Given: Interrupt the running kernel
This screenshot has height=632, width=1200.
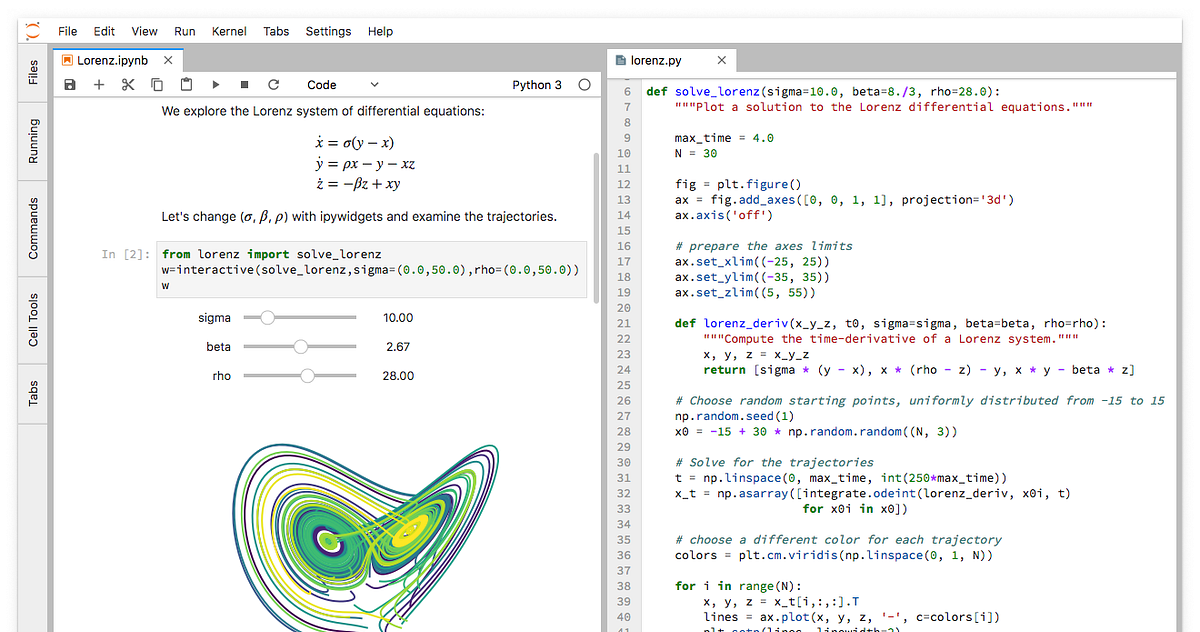Looking at the screenshot, I should point(244,84).
